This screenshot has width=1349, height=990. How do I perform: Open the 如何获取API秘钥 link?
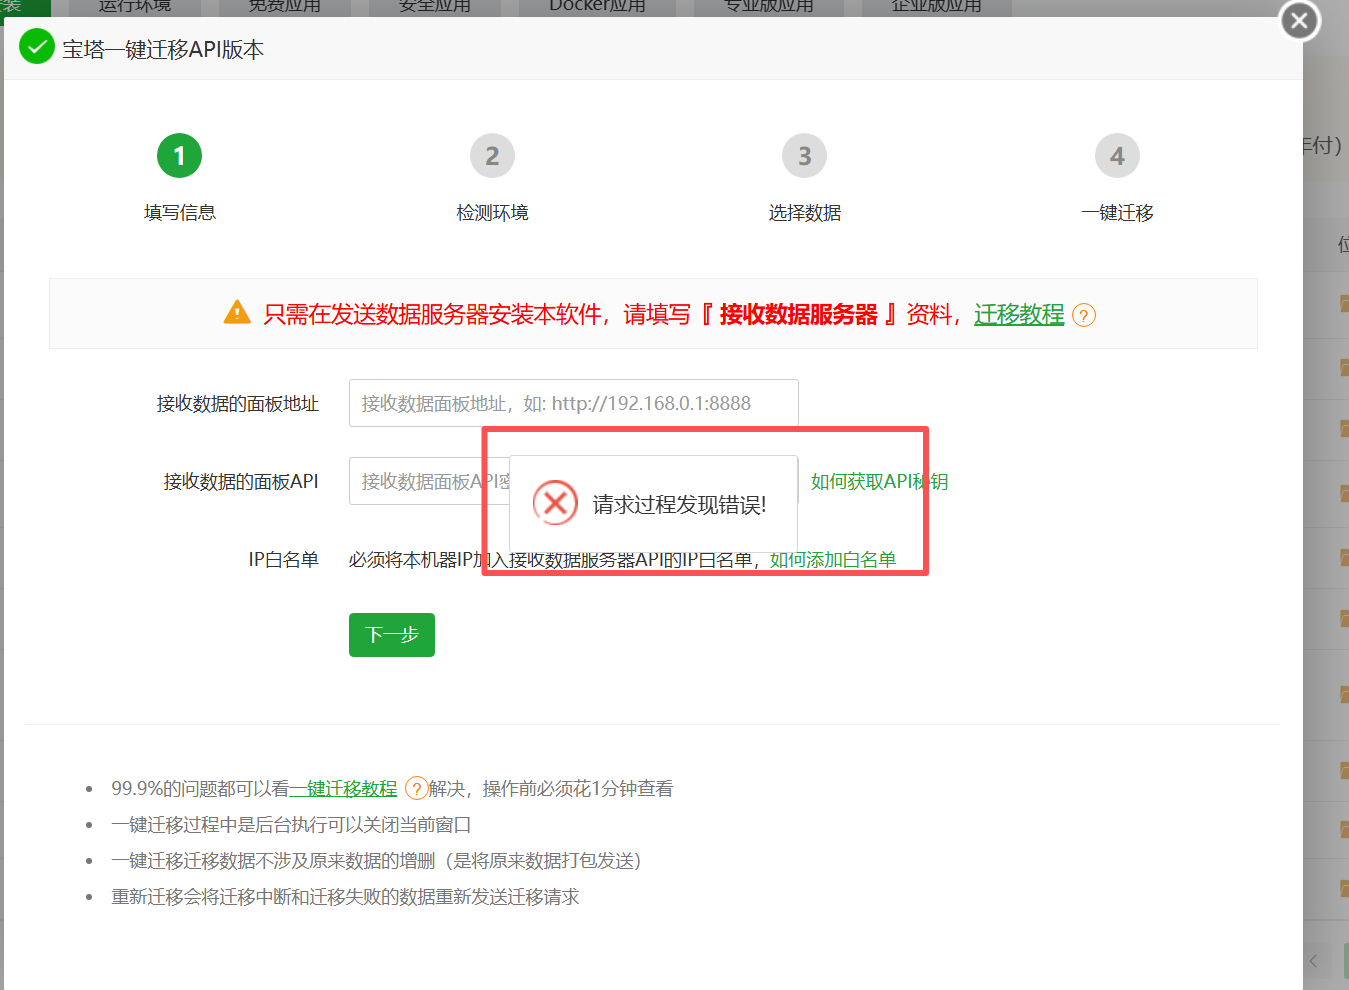879,481
